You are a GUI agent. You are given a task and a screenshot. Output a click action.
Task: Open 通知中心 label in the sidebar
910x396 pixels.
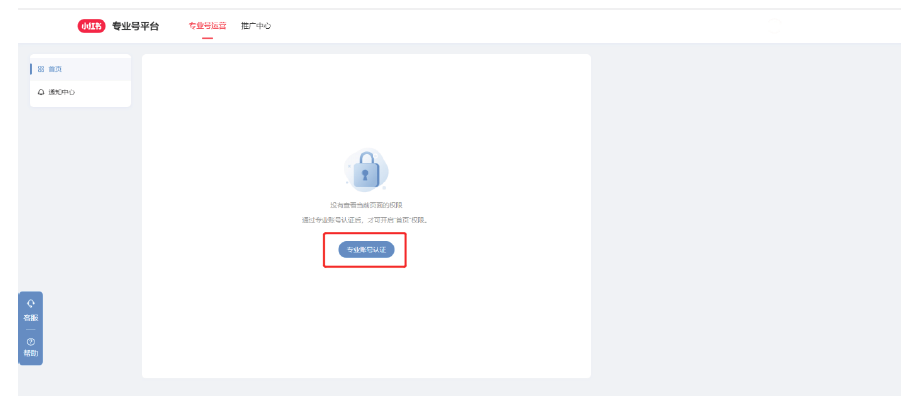(62, 92)
